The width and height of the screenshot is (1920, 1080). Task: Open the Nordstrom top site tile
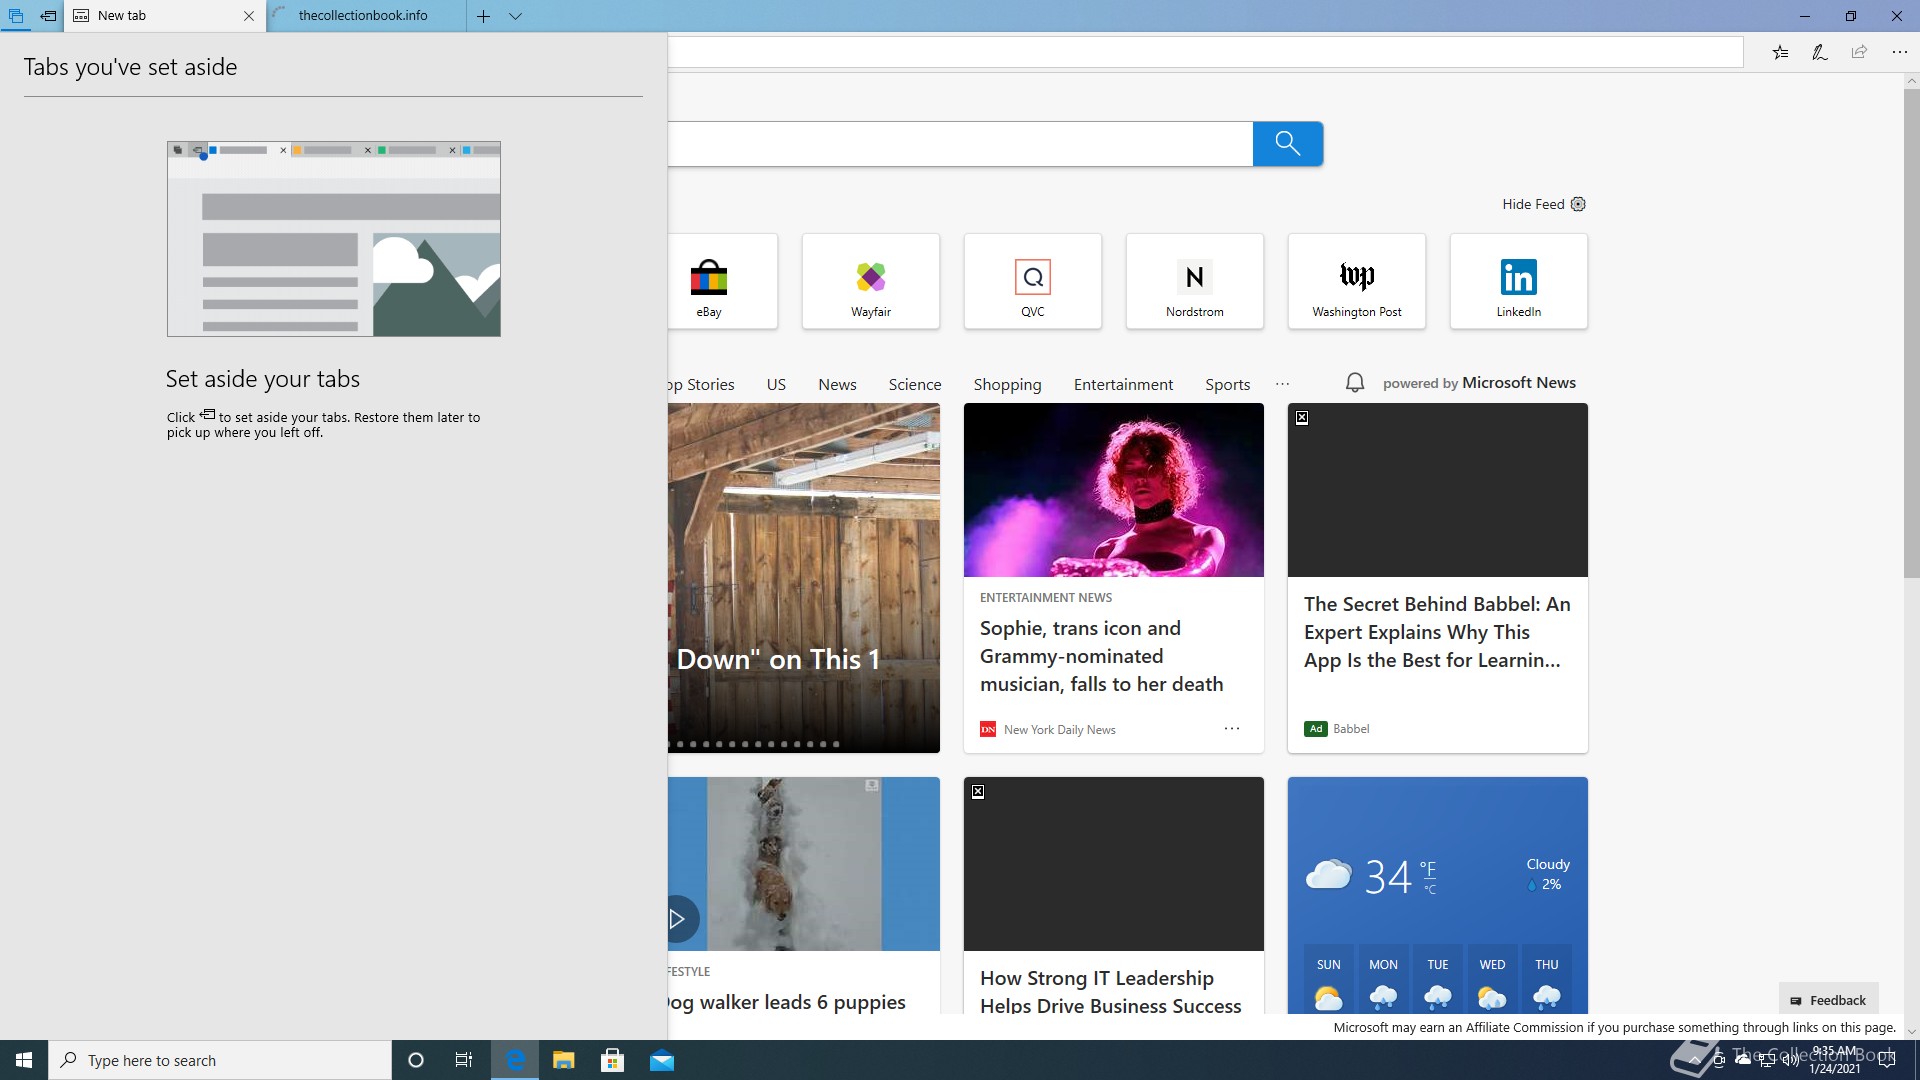coord(1195,281)
